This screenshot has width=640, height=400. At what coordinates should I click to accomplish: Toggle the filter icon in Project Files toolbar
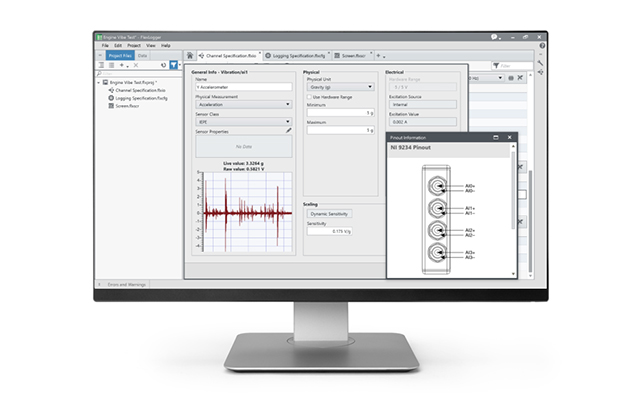coord(173,65)
